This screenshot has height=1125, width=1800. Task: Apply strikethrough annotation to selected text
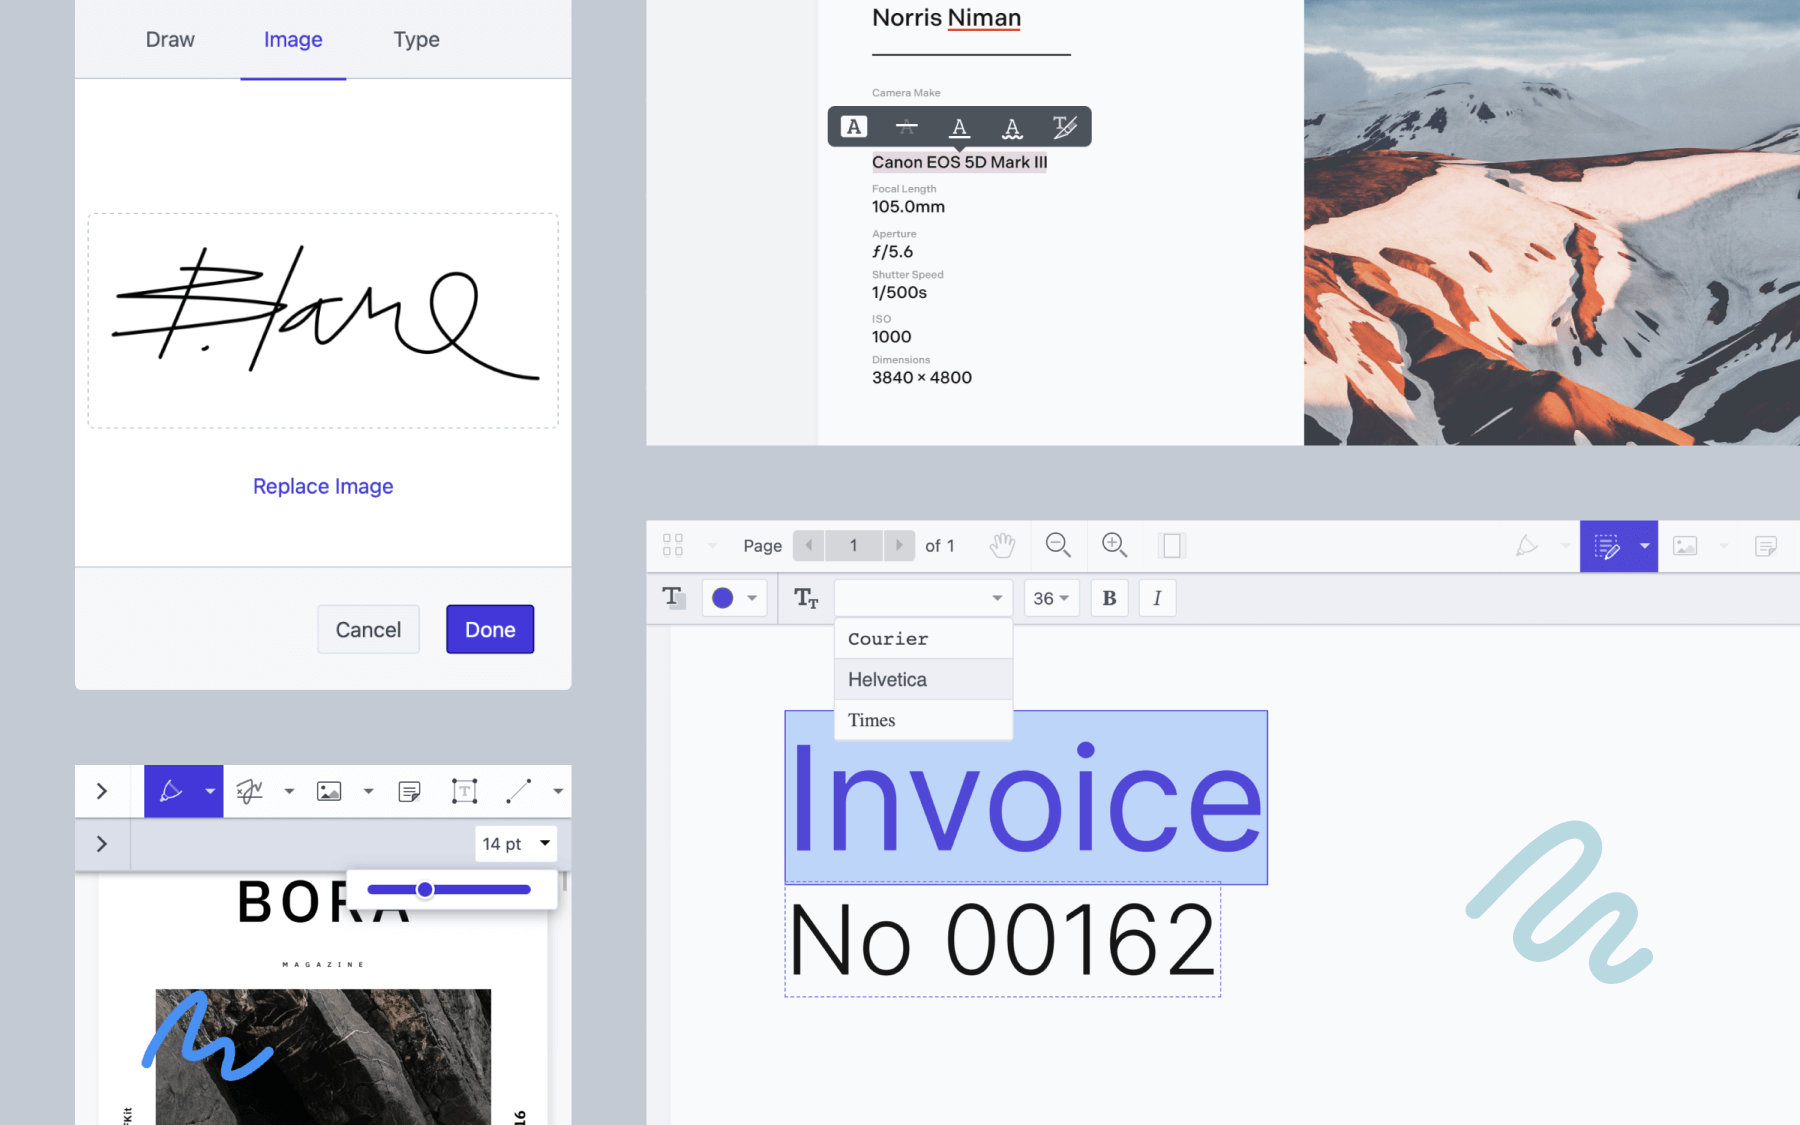(907, 127)
